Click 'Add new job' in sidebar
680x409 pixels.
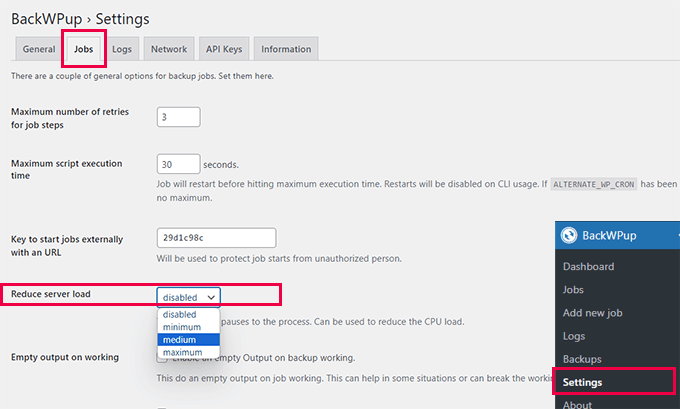[593, 313]
